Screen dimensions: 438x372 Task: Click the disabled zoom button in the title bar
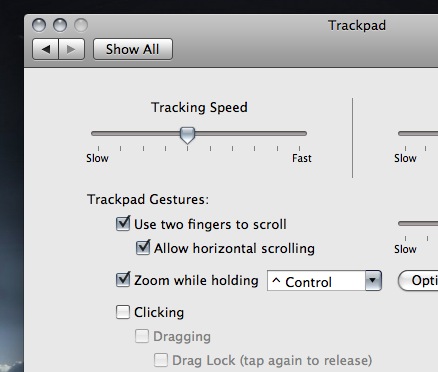click(81, 25)
